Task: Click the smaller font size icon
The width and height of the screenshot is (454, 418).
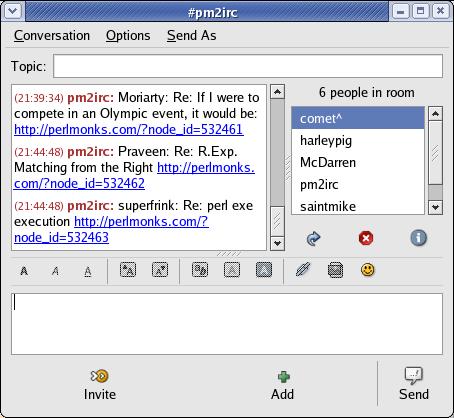Action: [160, 270]
